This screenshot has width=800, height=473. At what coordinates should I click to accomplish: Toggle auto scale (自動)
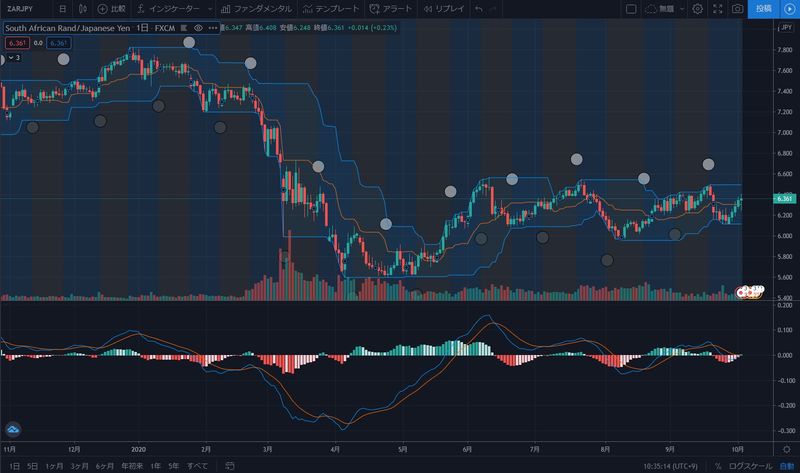pos(787,466)
